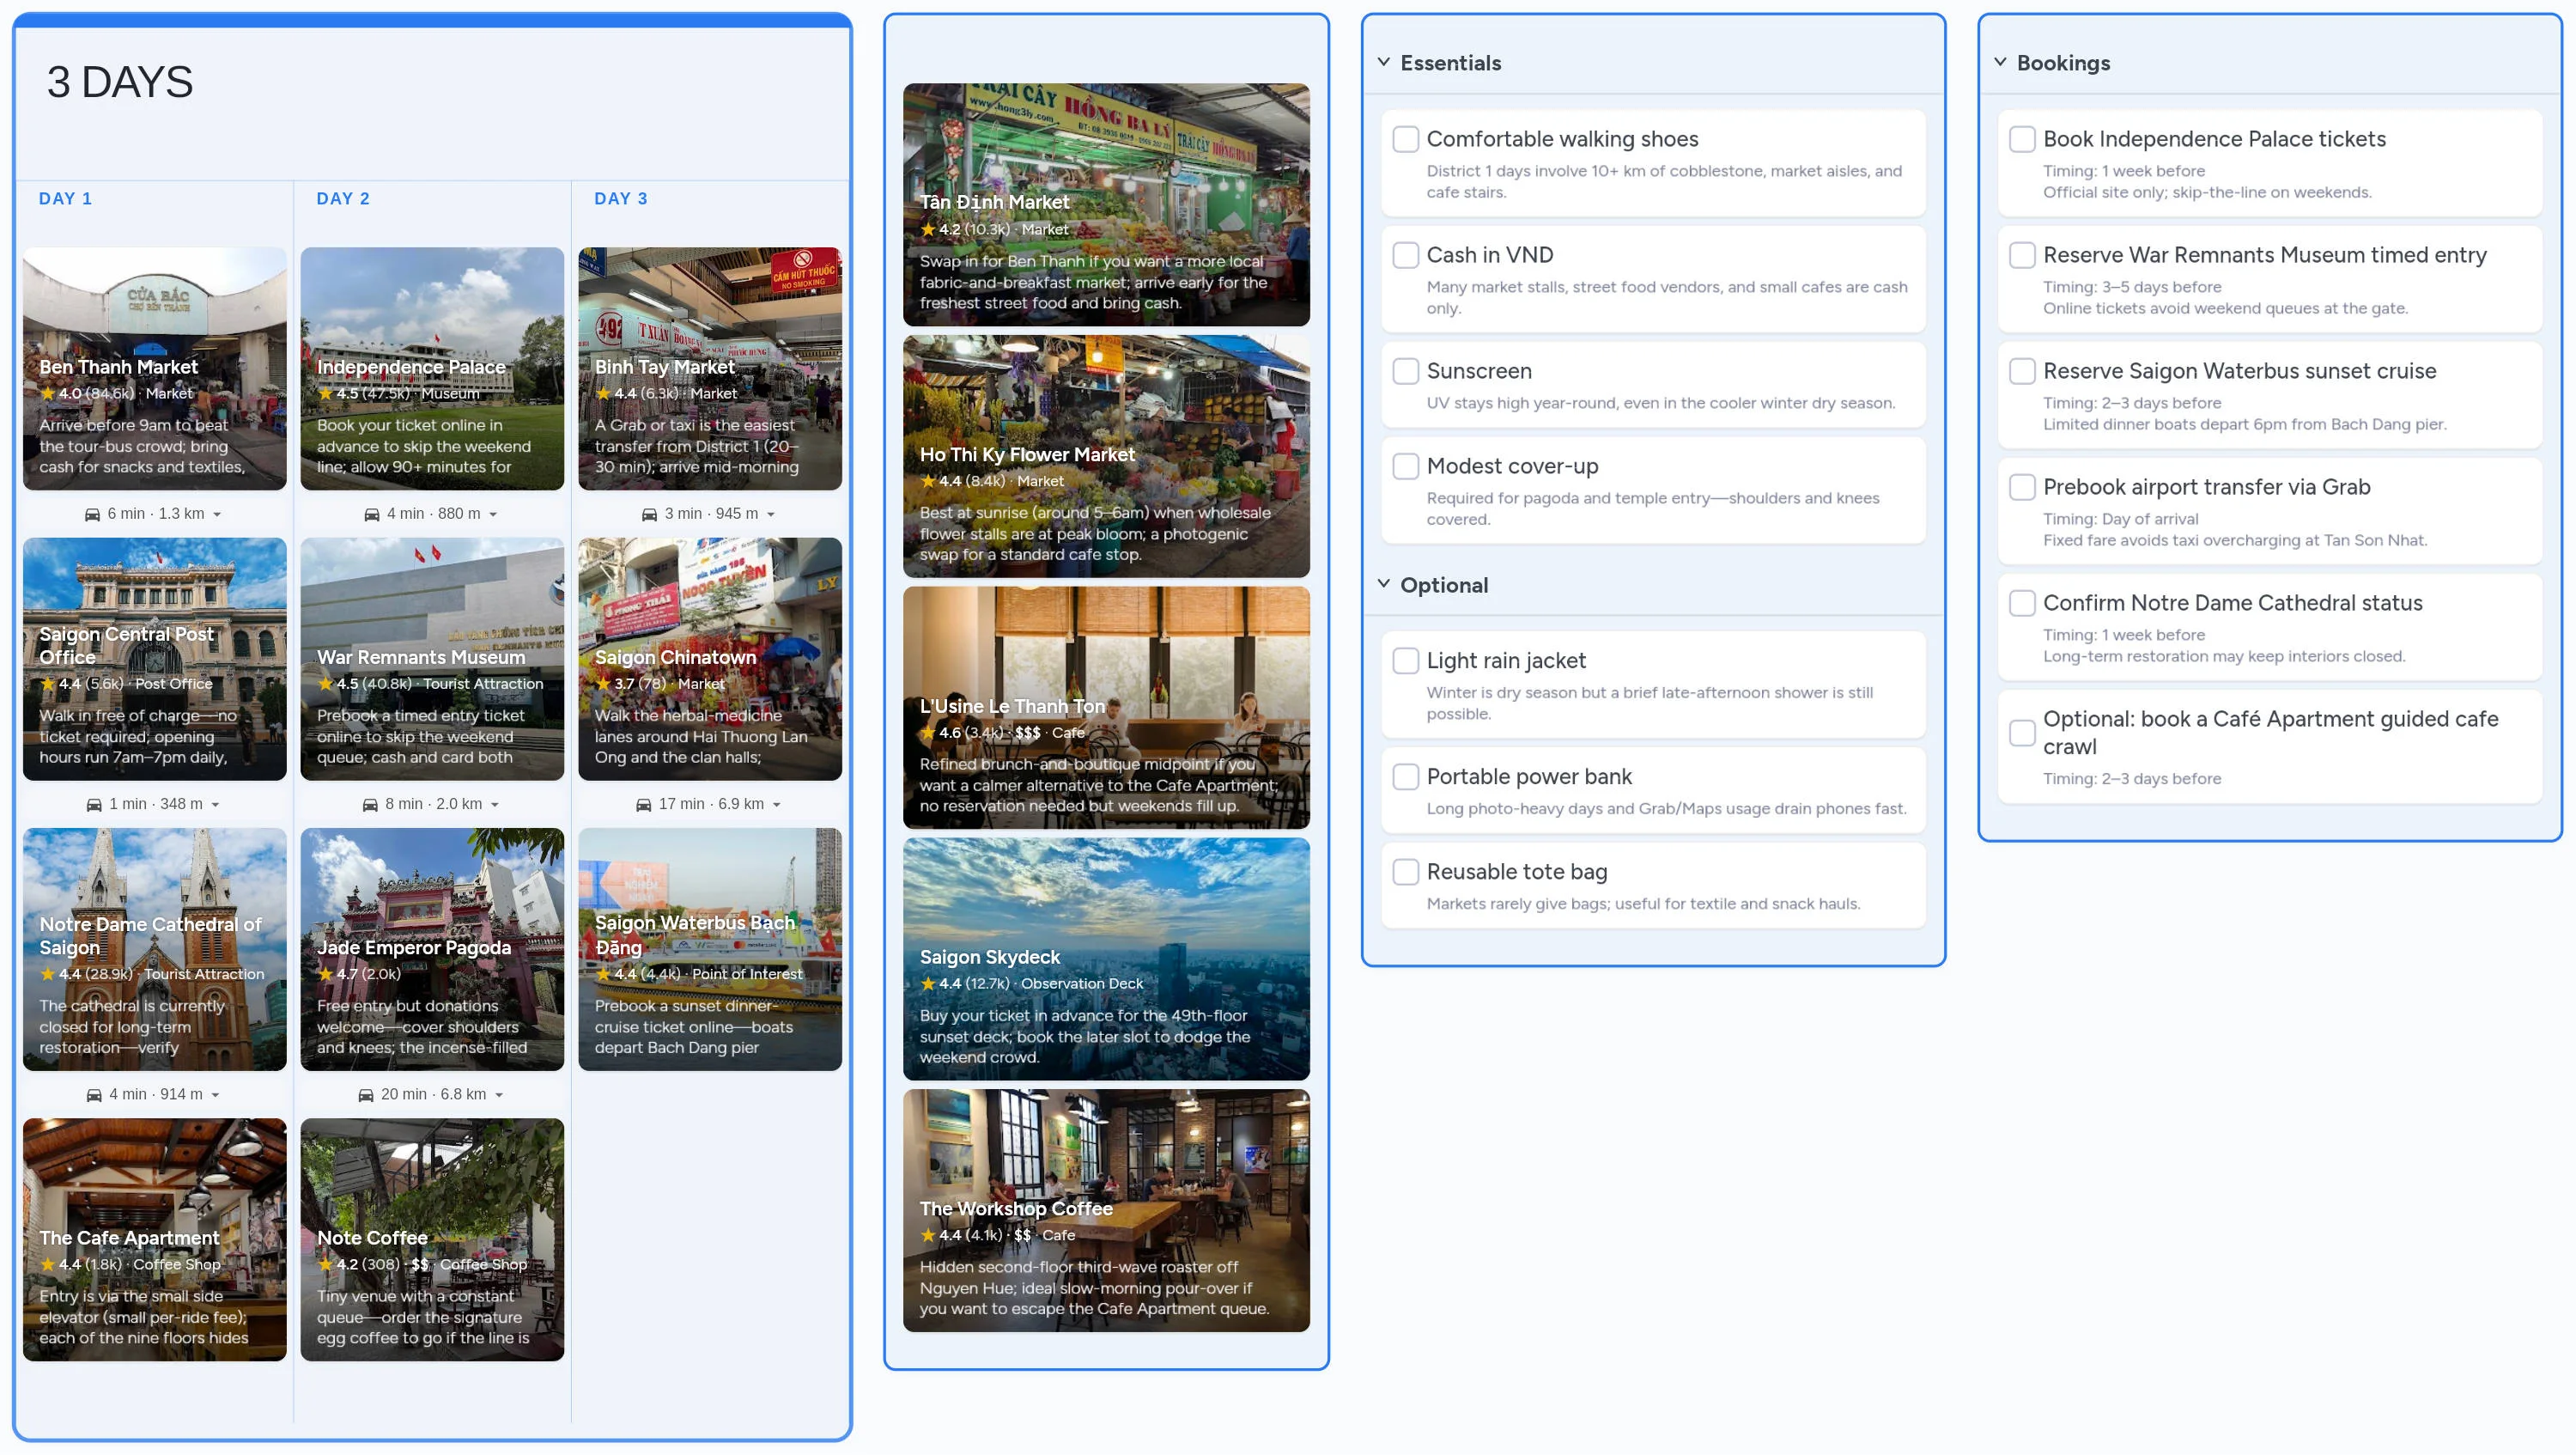This screenshot has width=2576, height=1455.
Task: Open the Saigon Skydeck suggestion
Action: [x=1106, y=959]
